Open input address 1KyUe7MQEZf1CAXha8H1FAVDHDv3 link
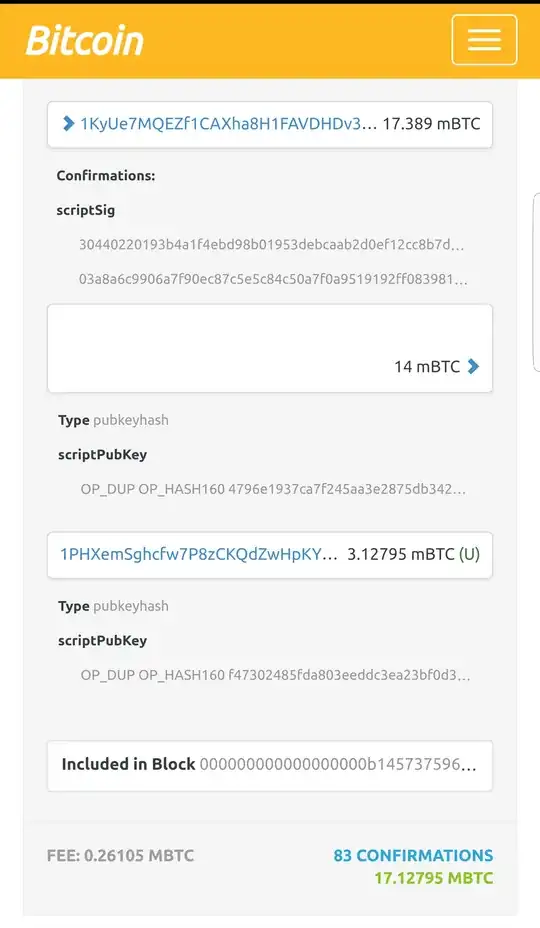This screenshot has height=928, width=540. (229, 123)
